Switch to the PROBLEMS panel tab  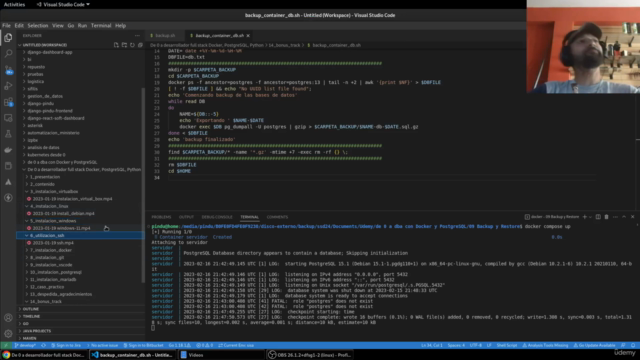(x=161, y=217)
